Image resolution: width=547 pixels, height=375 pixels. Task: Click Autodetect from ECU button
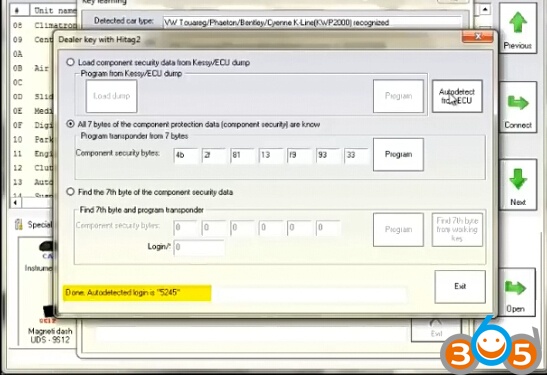[x=457, y=96]
